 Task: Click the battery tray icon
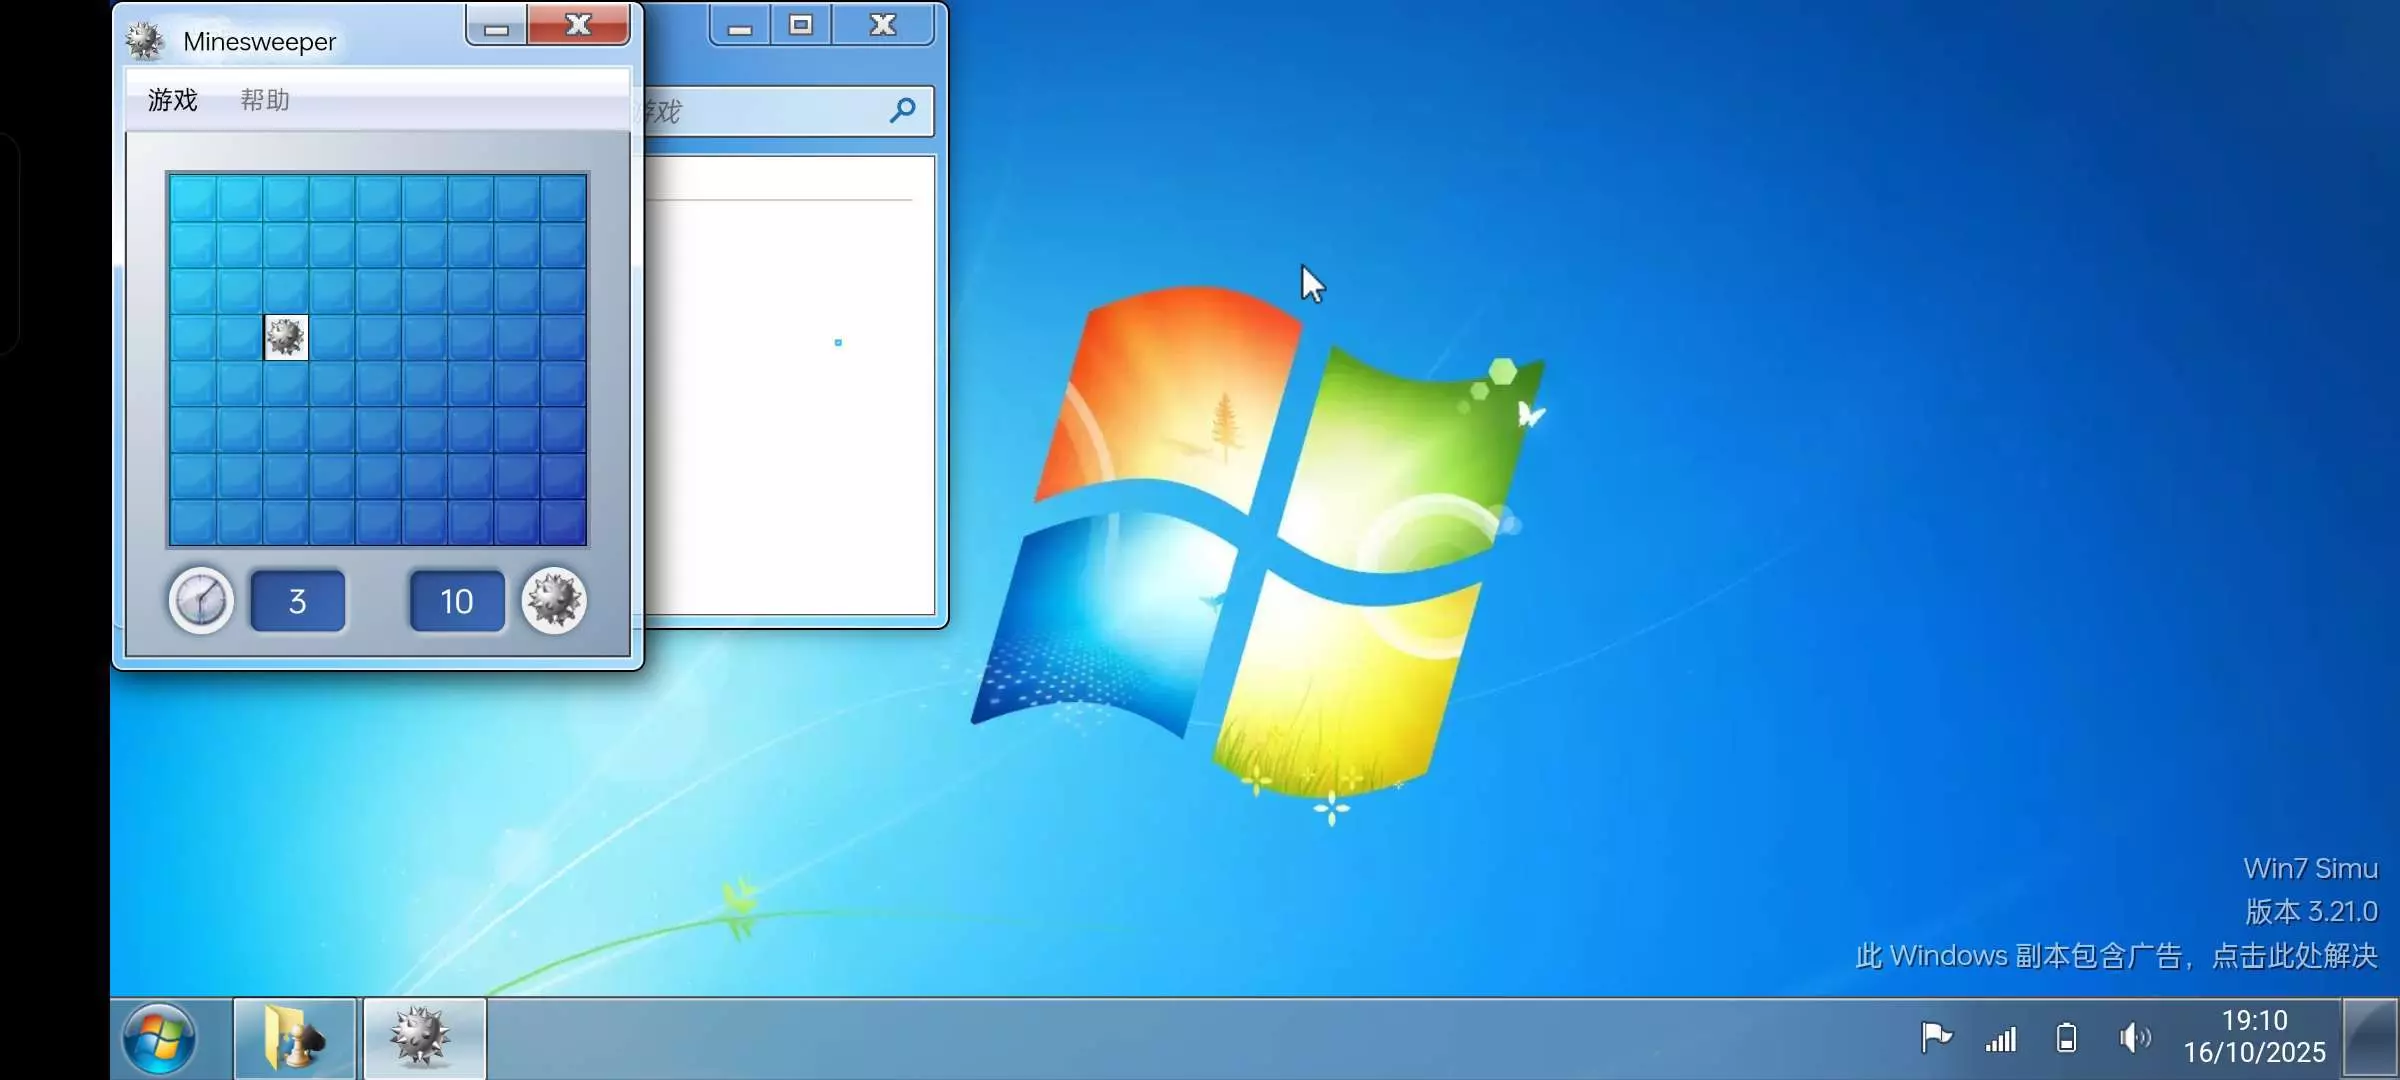pos(2066,1038)
